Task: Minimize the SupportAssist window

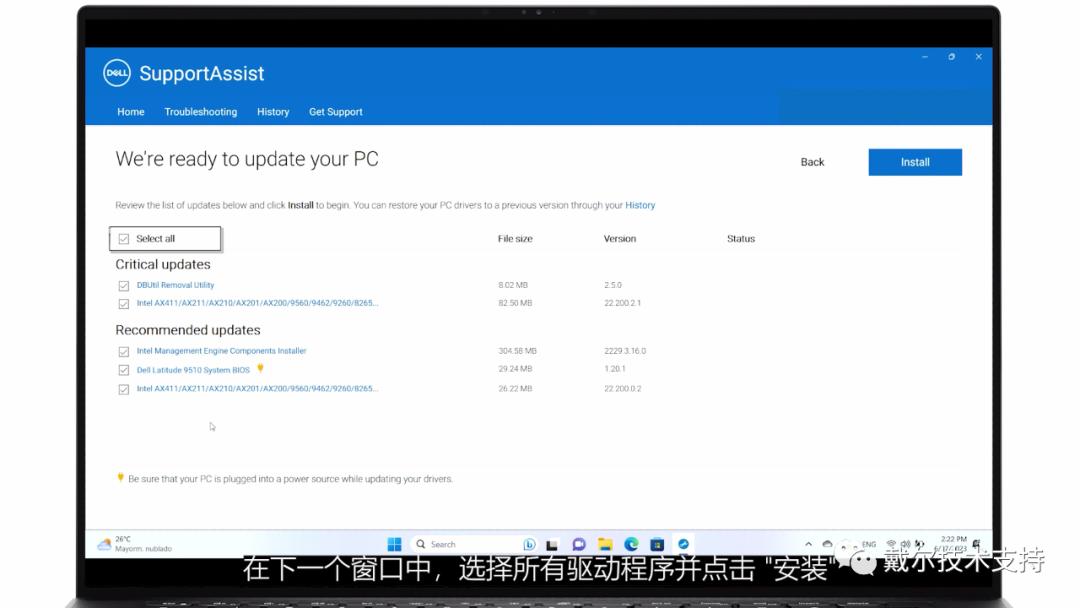Action: tap(924, 57)
